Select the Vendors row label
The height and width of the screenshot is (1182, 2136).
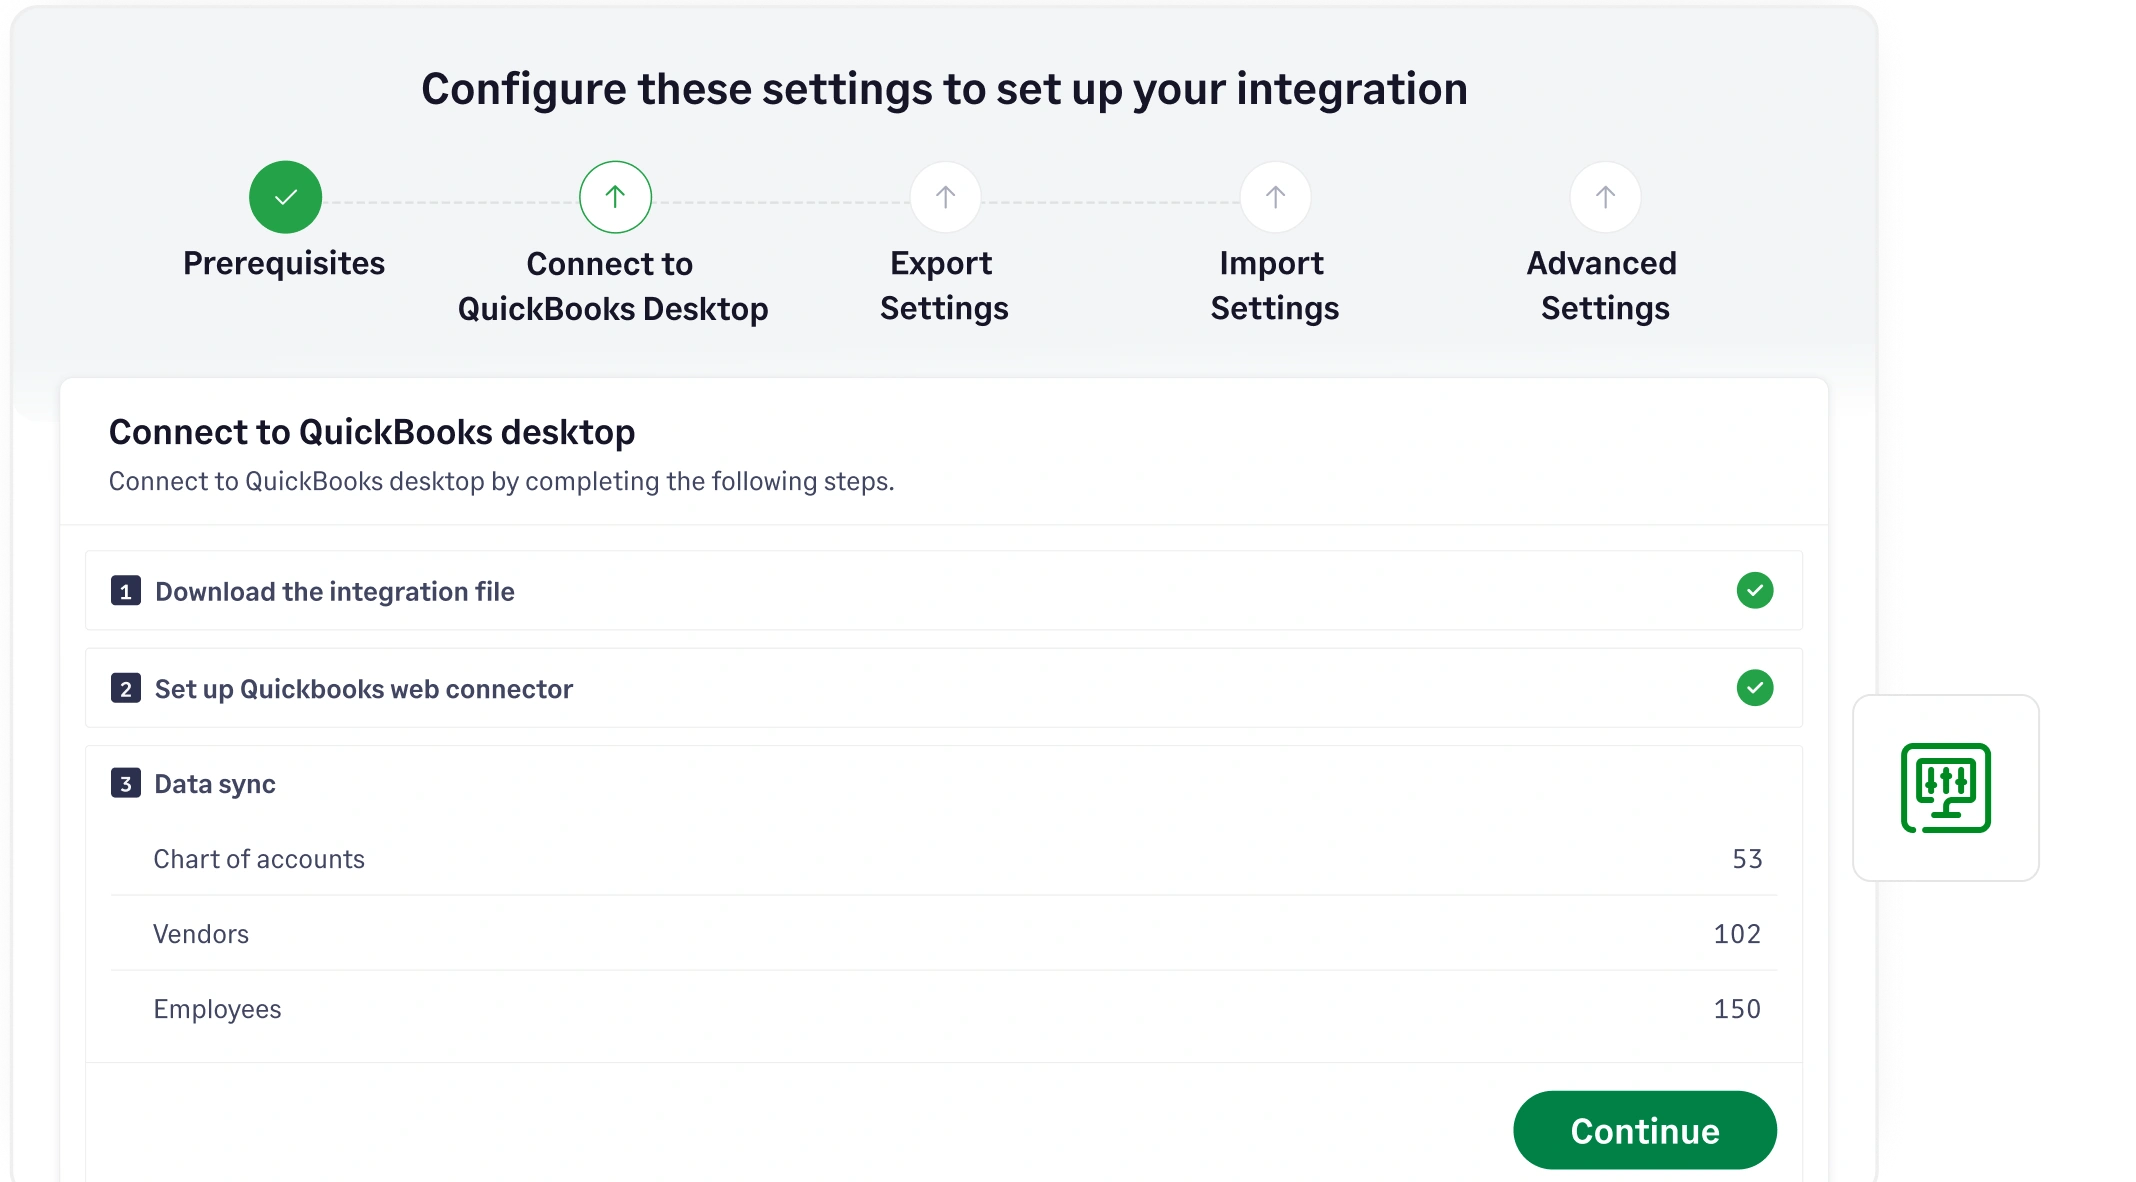click(x=201, y=934)
